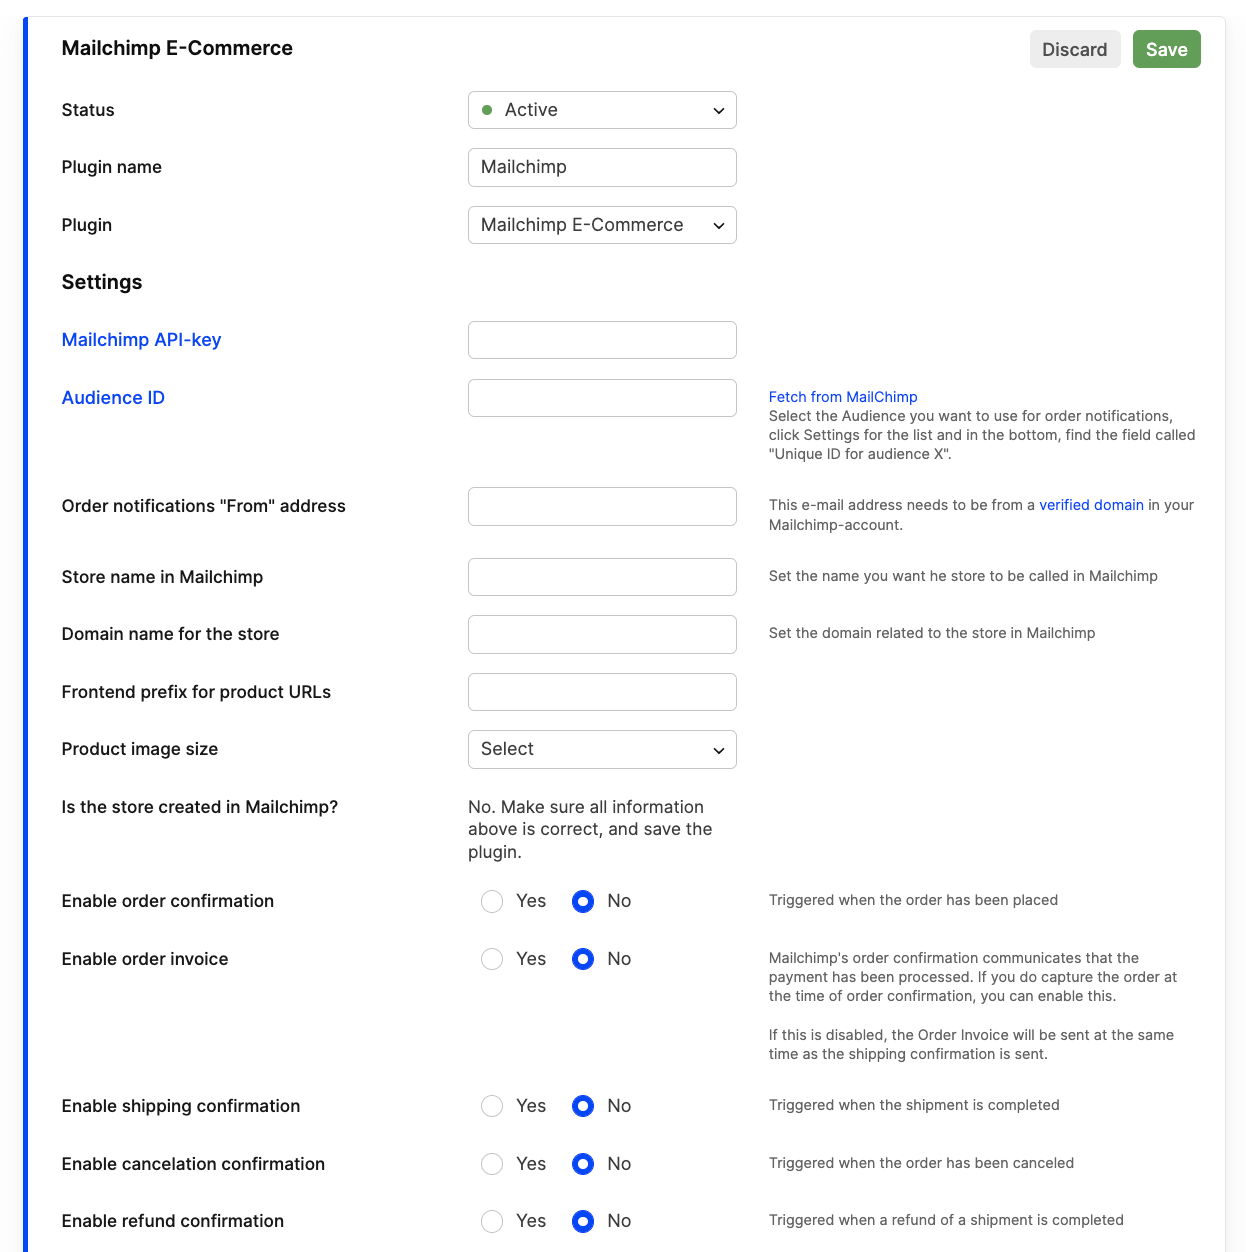Focus the Order notifications From address field
This screenshot has height=1252, width=1246.
click(601, 506)
